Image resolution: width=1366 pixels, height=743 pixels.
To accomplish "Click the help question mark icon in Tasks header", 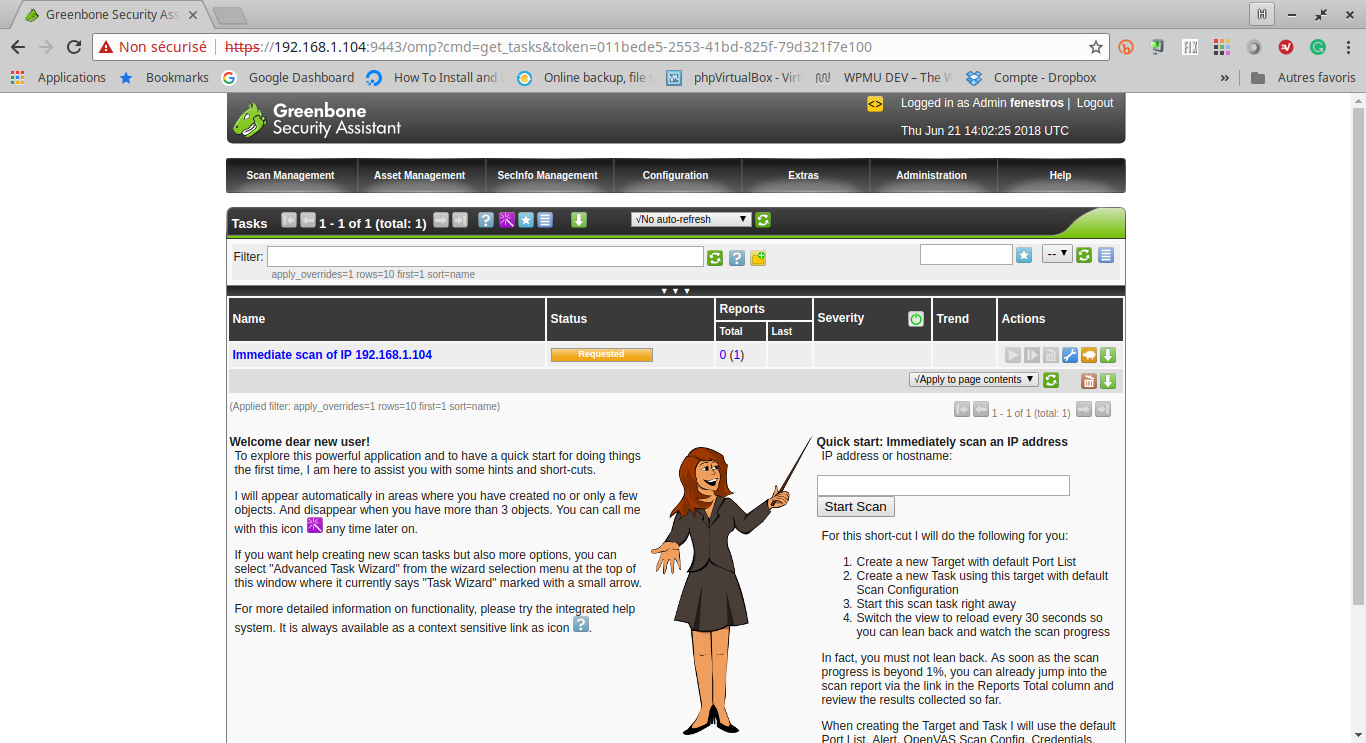I will 486,220.
